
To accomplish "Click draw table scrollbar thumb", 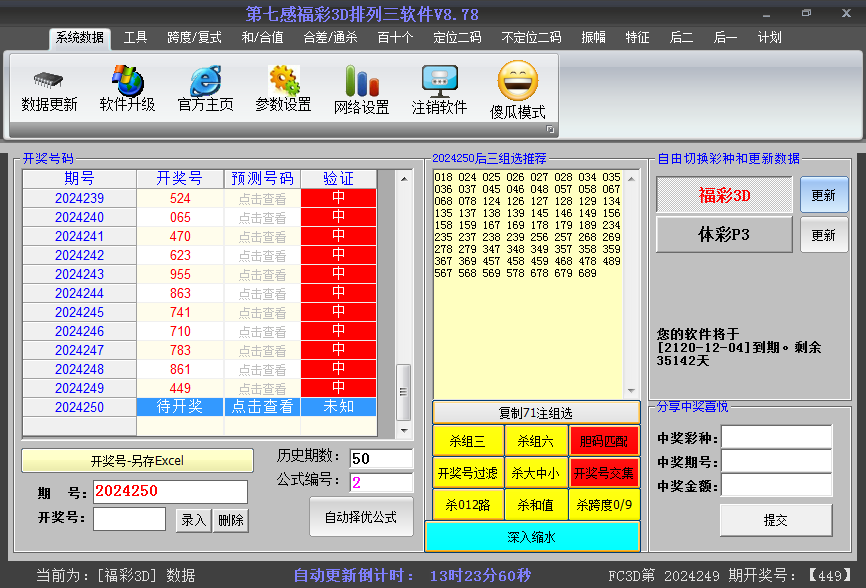I will (x=404, y=392).
